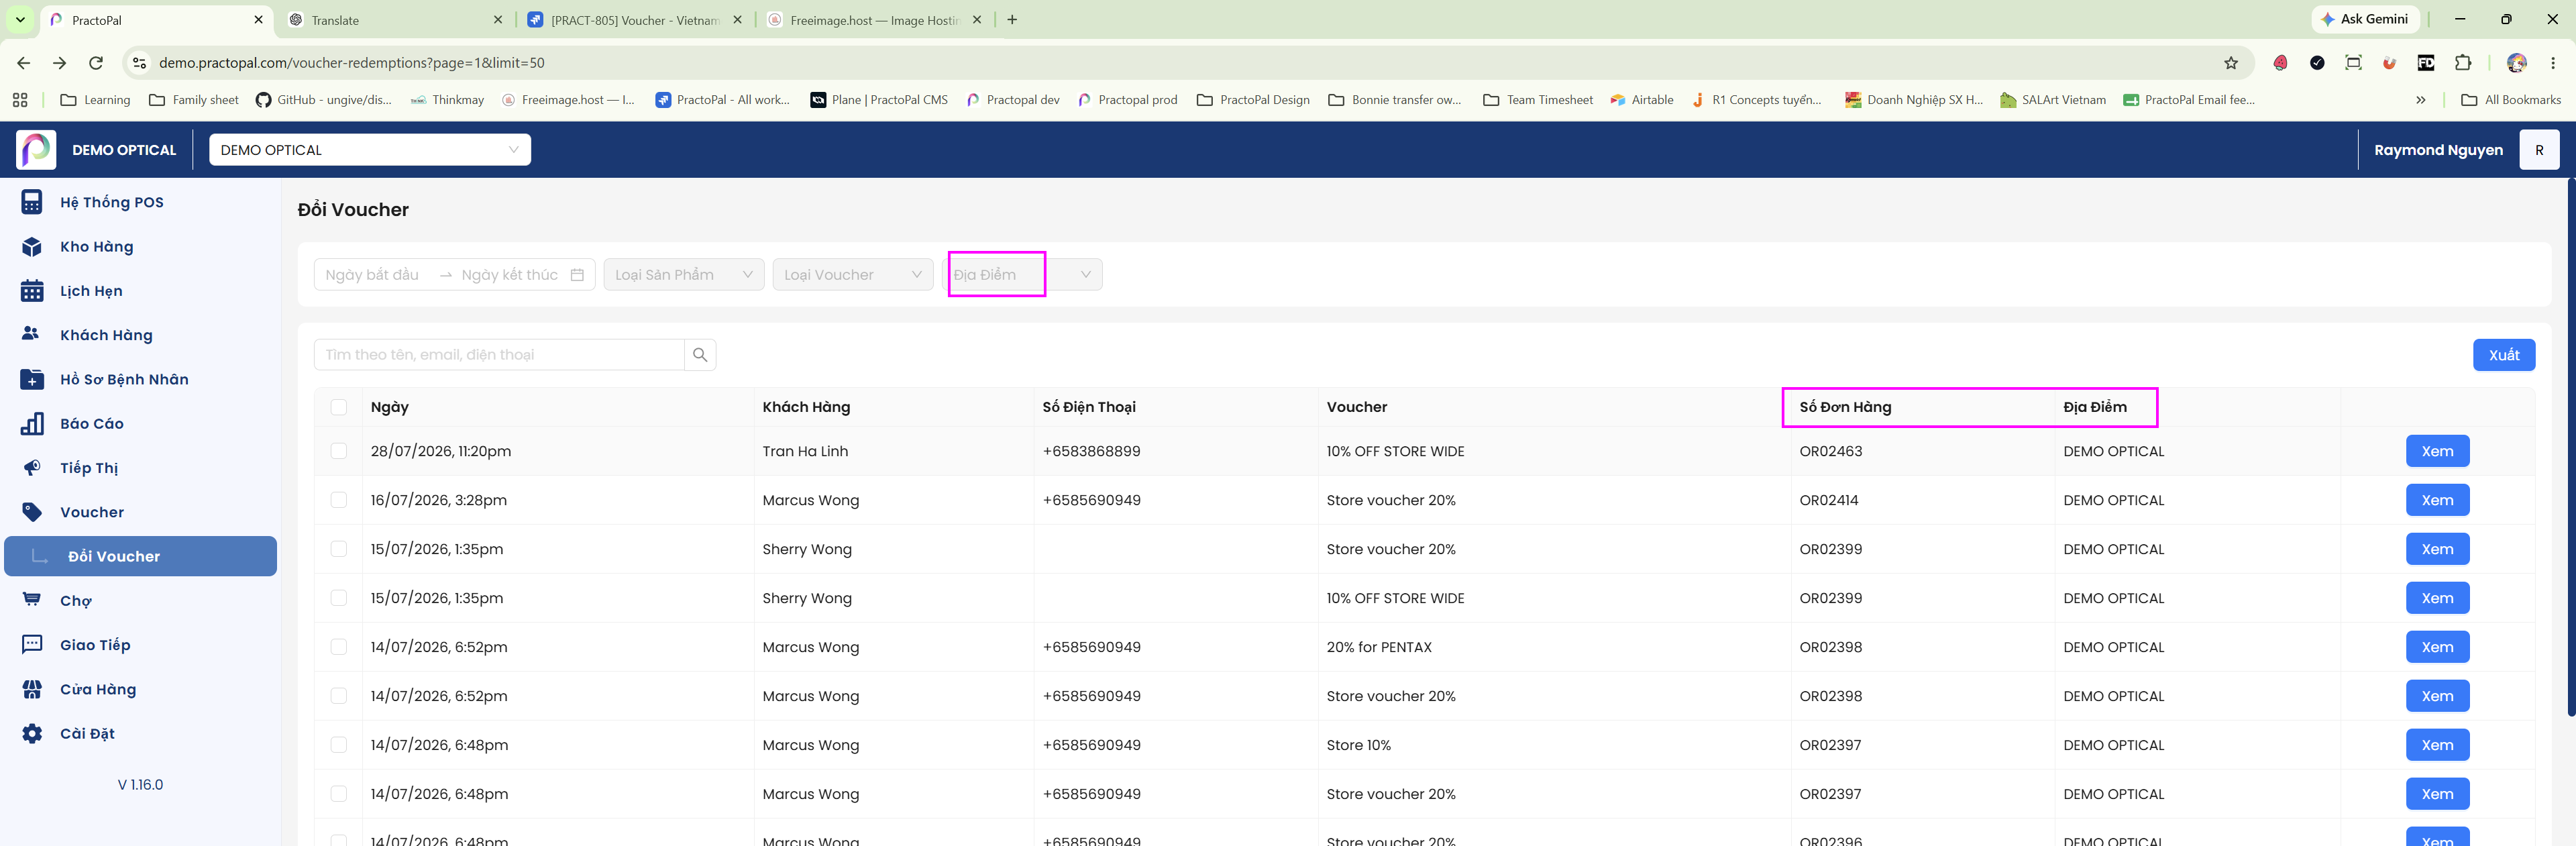Click the Cửa Hàng store icon

click(32, 689)
